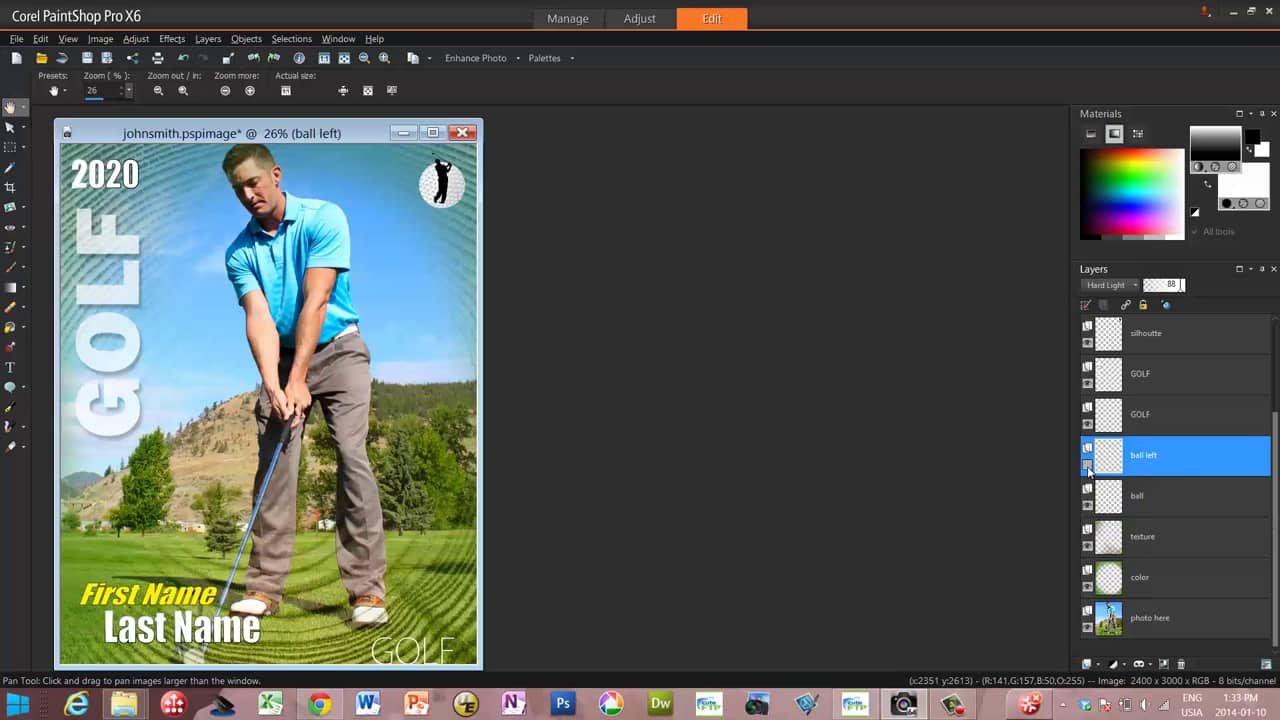
Task: Click the Delete layer trash icon
Action: 1181,664
